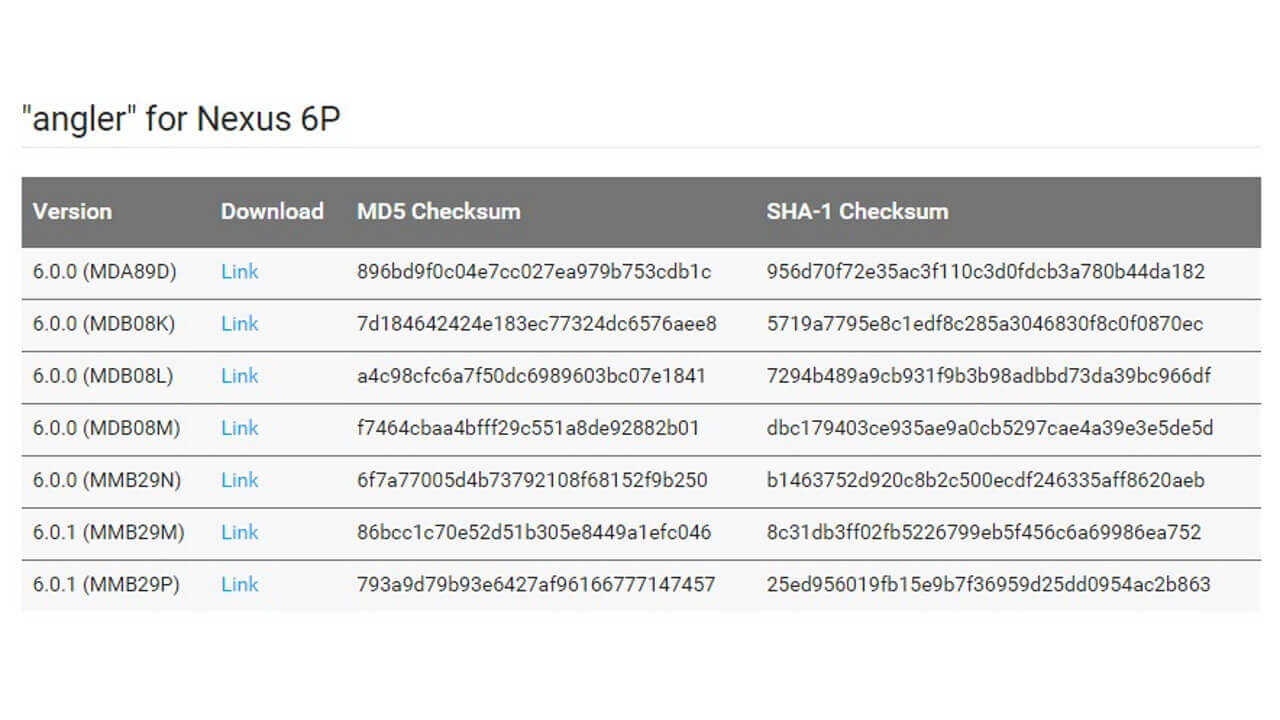Open the MDB08M download Link
This screenshot has width=1280, height=720.
(x=240, y=428)
